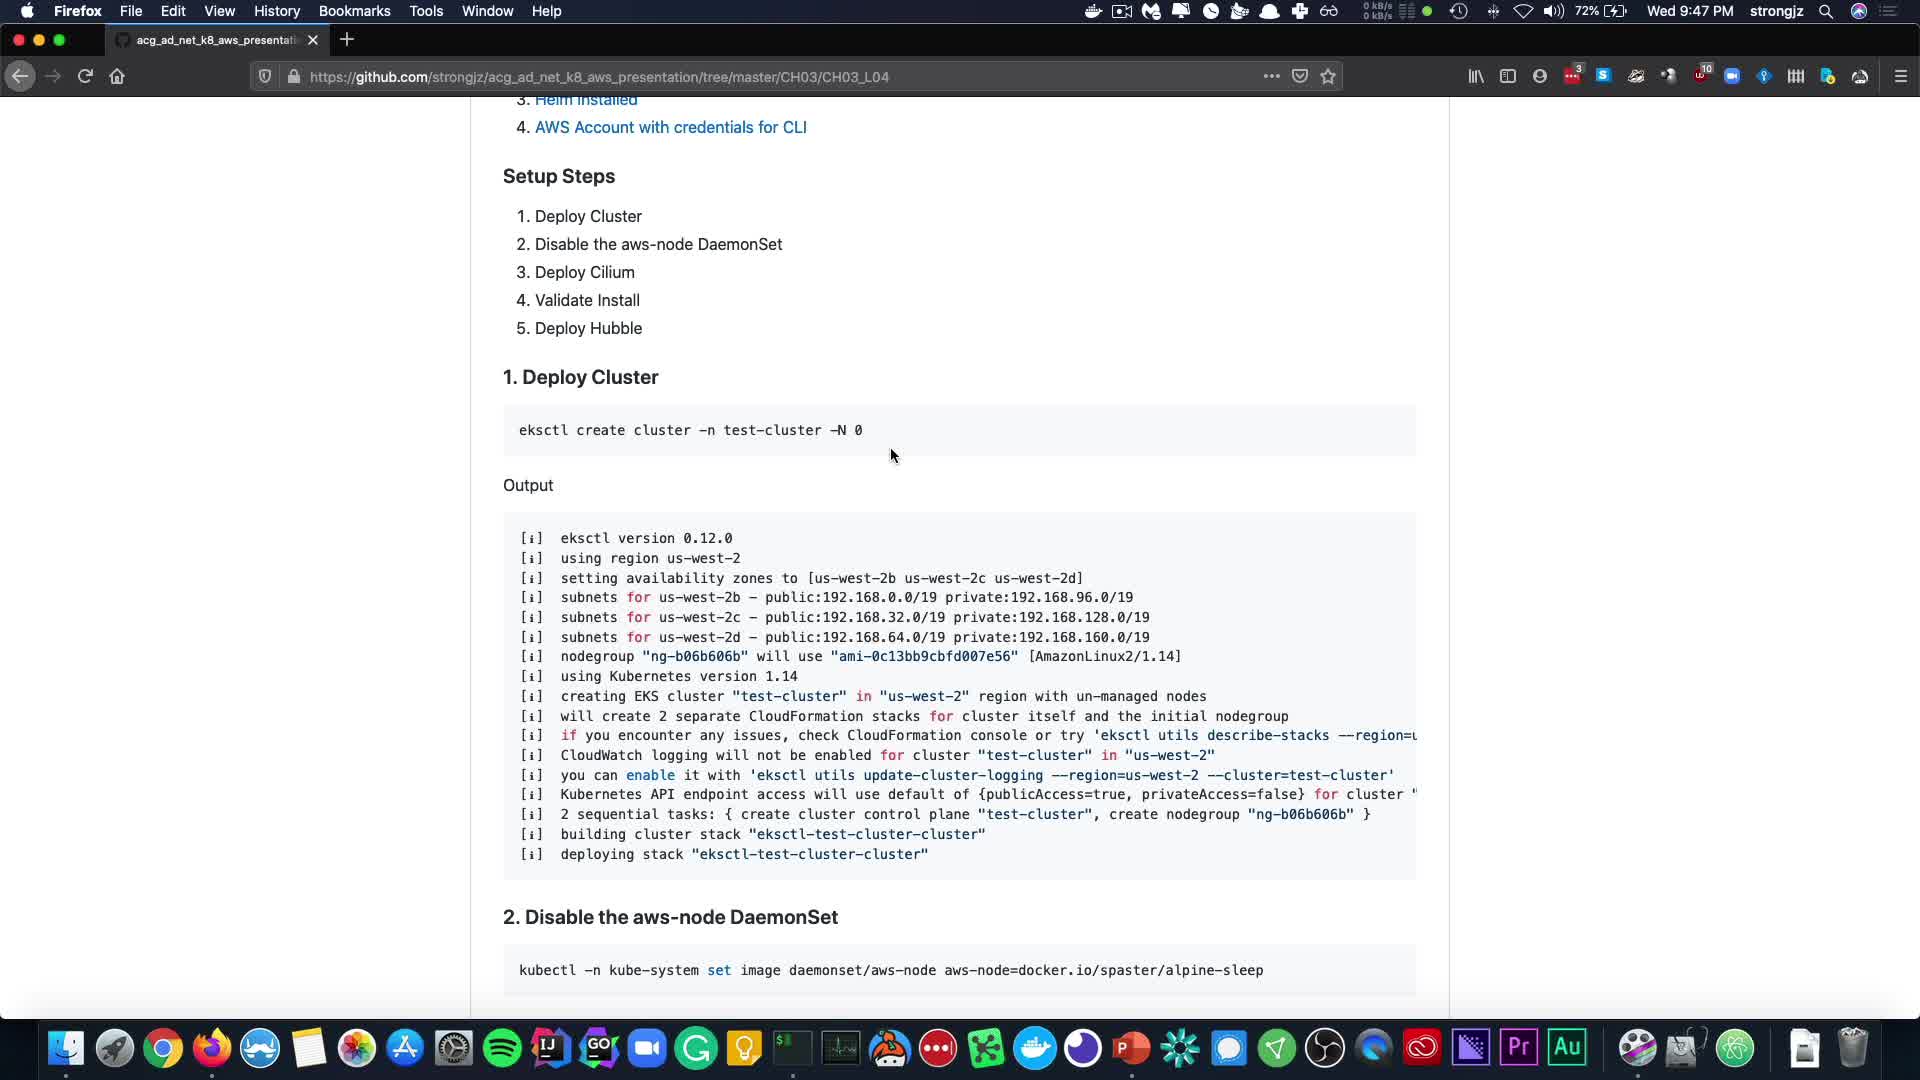Screen dimensions: 1920x1080
Task: Bookmark this page with star icon
Action: 1328,76
